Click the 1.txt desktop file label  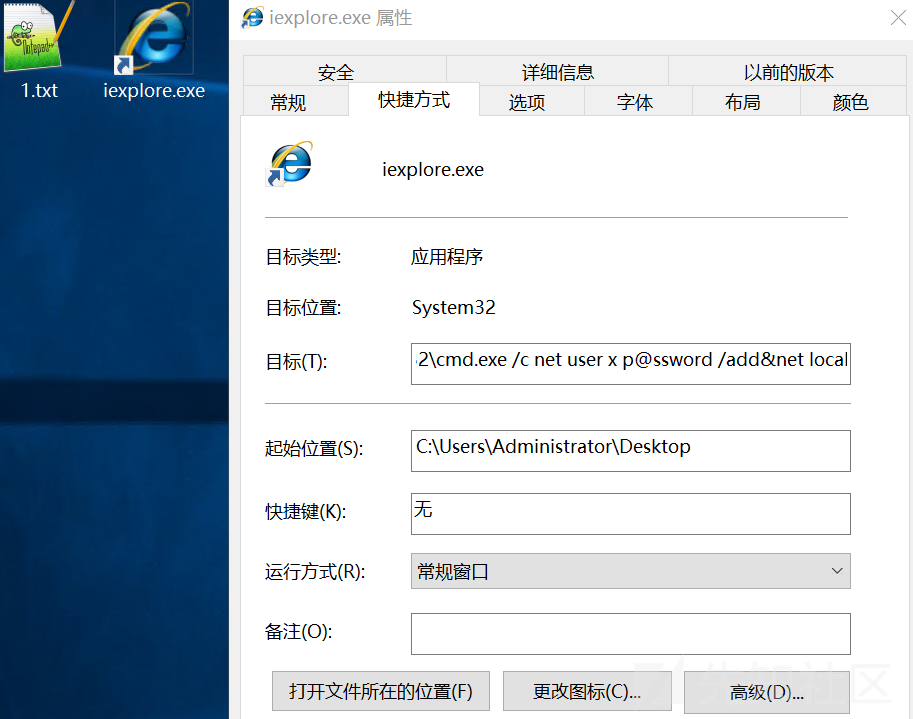pyautogui.click(x=39, y=90)
